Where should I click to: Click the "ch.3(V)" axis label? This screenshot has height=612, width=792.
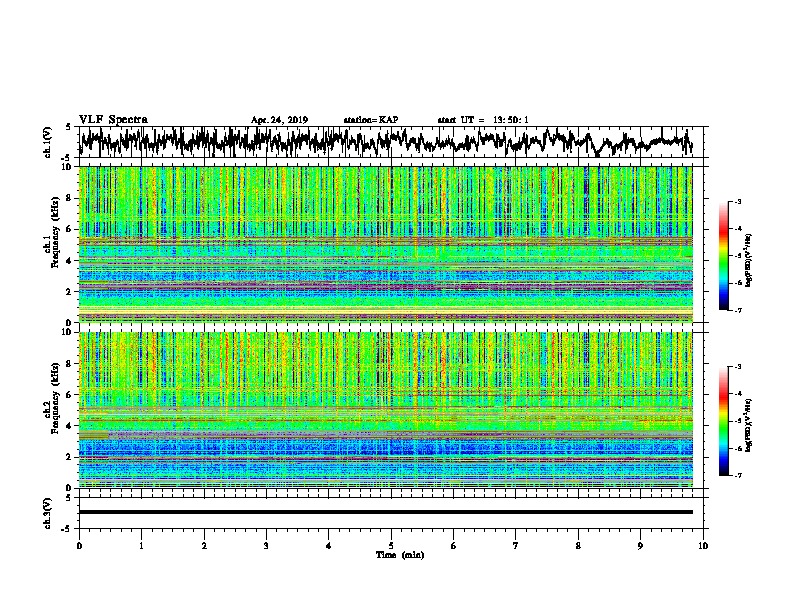click(47, 513)
